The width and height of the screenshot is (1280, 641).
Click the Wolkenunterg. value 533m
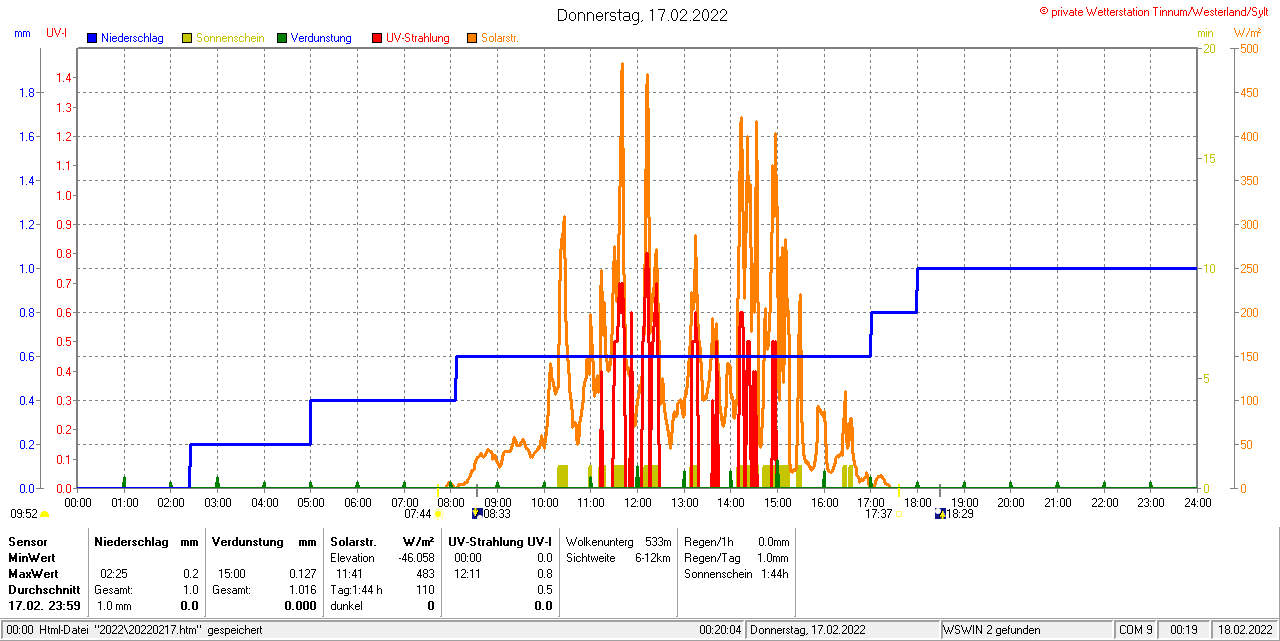(x=658, y=541)
